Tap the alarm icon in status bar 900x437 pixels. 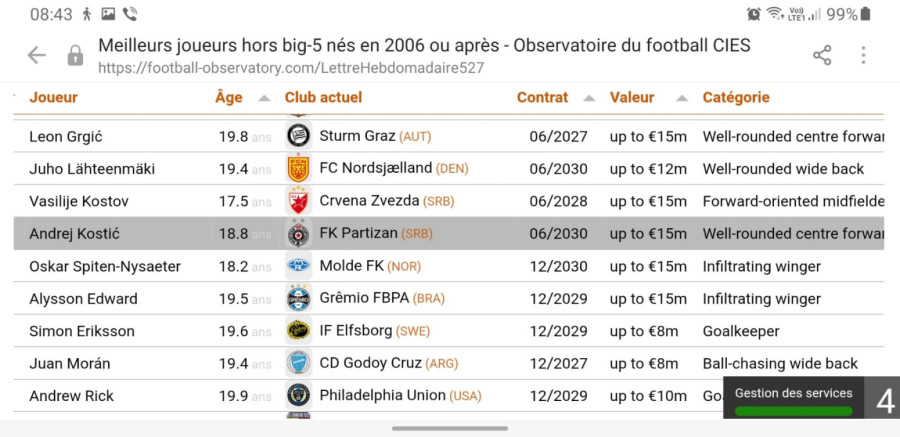click(x=753, y=14)
